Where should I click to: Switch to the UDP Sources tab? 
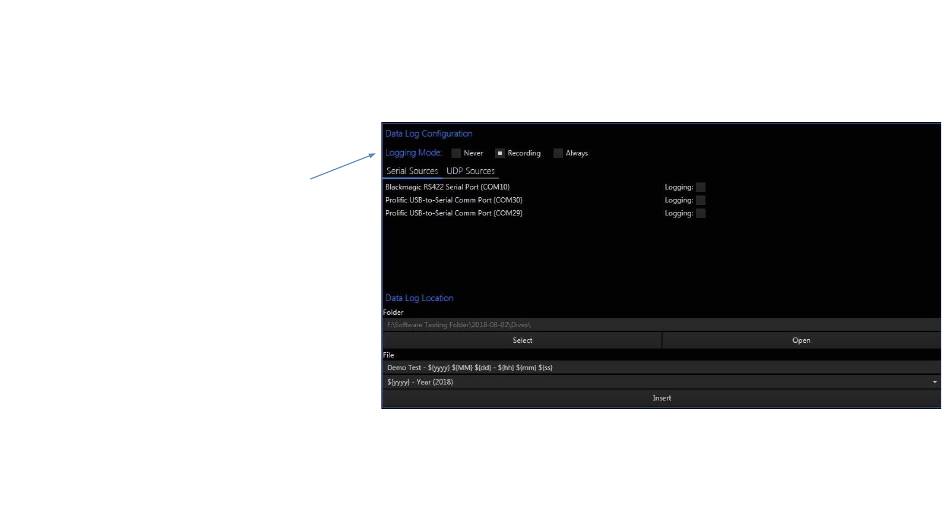point(471,171)
